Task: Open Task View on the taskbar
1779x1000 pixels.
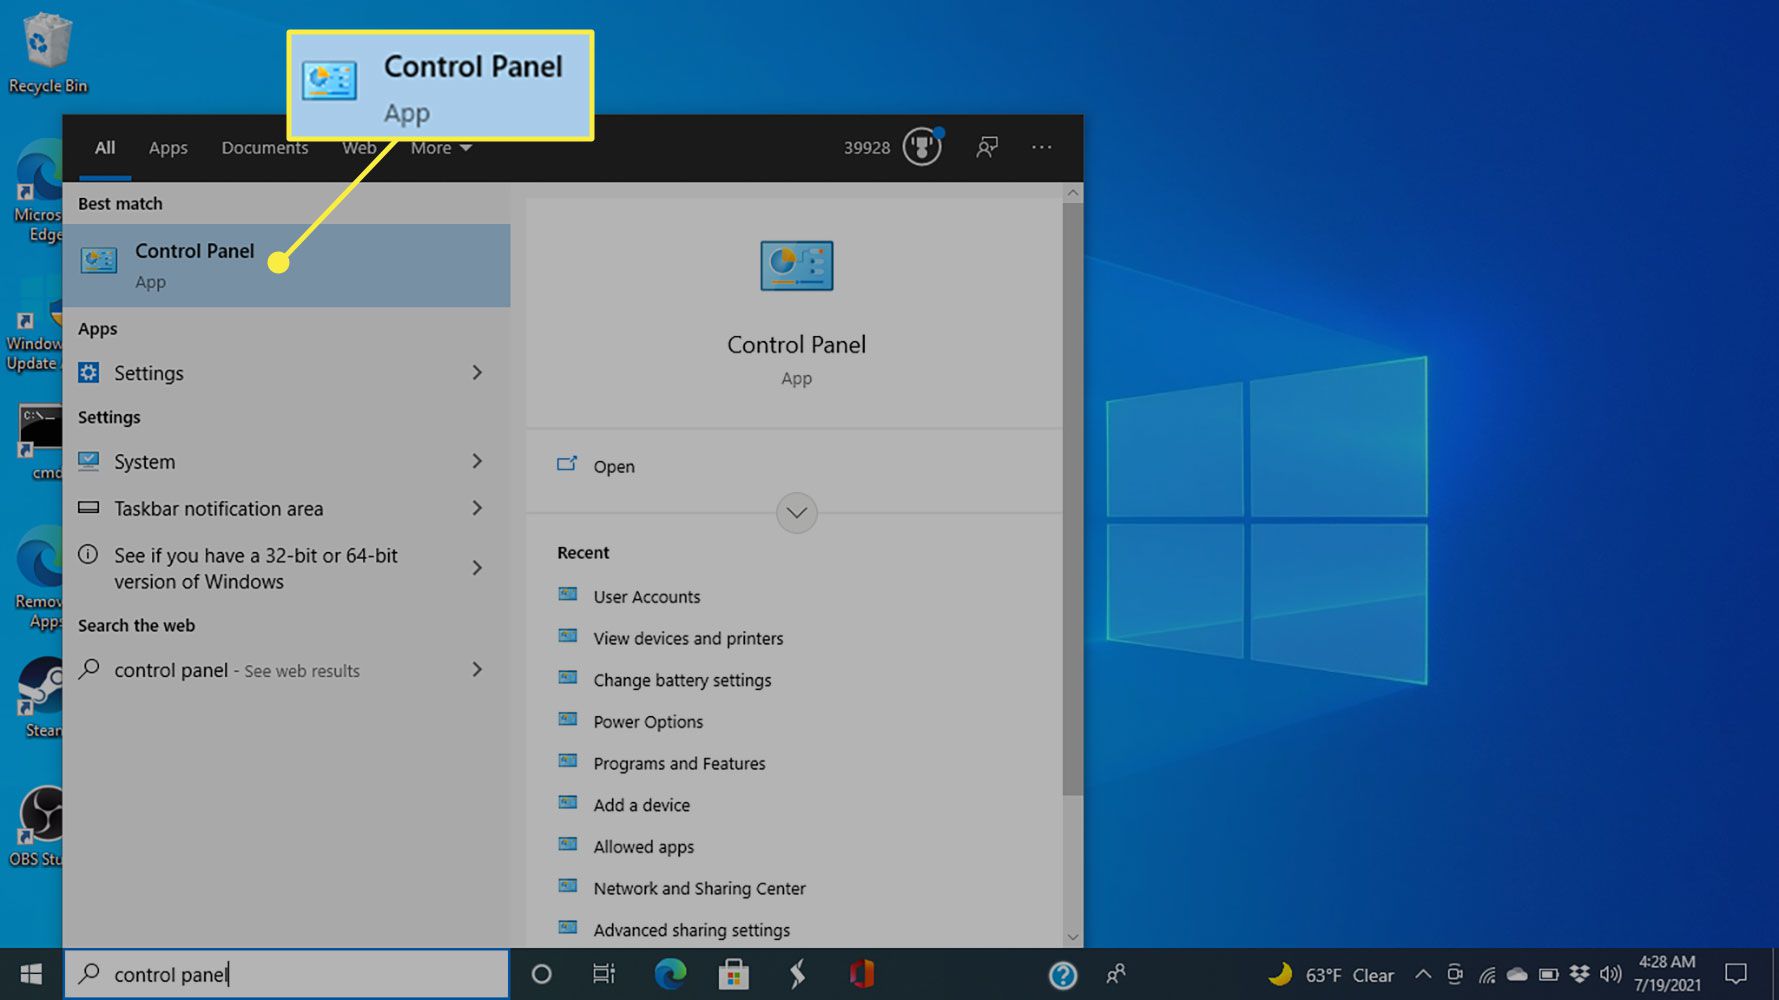Action: tap(604, 974)
